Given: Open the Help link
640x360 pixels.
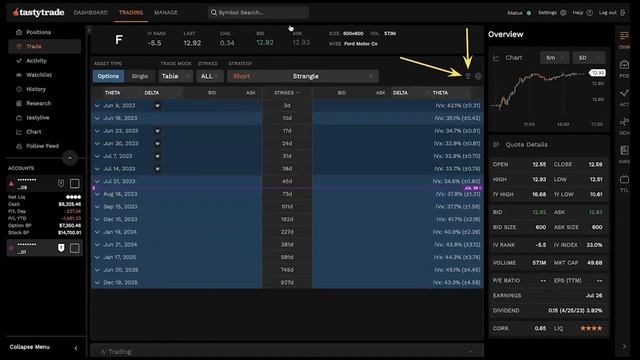Looking at the screenshot, I should point(582,13).
